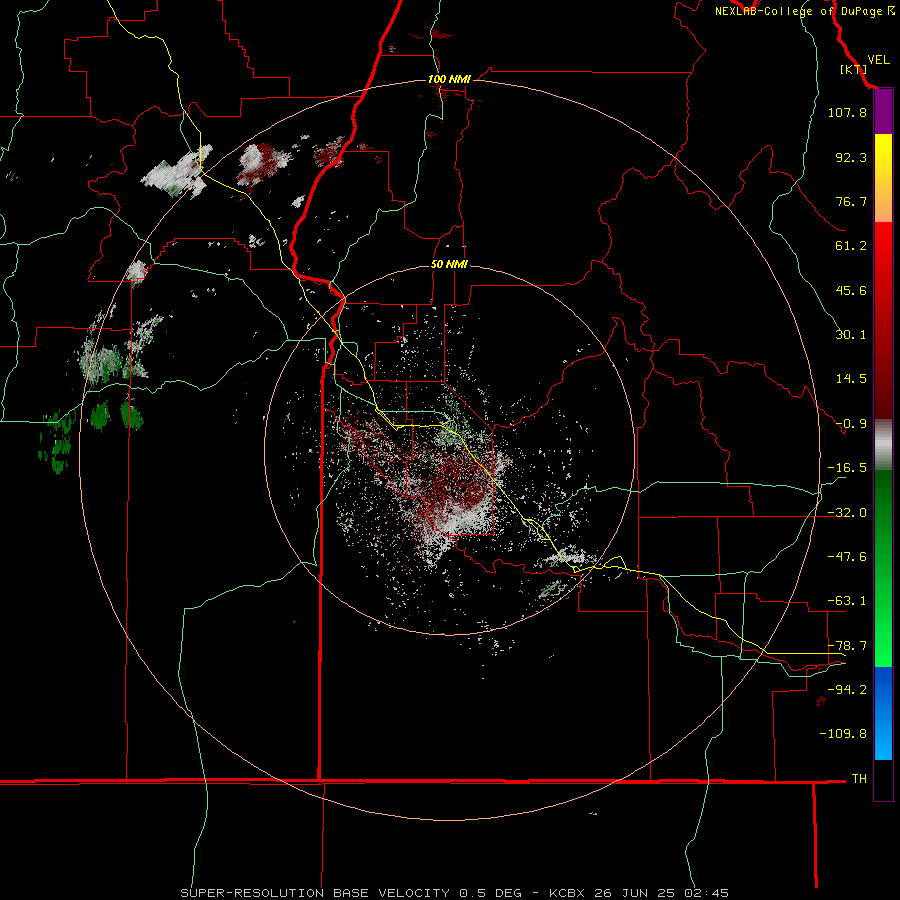Click the NEXLAB-College of DuPage watermark text
Image resolution: width=900 pixels, height=900 pixels.
pos(804,11)
